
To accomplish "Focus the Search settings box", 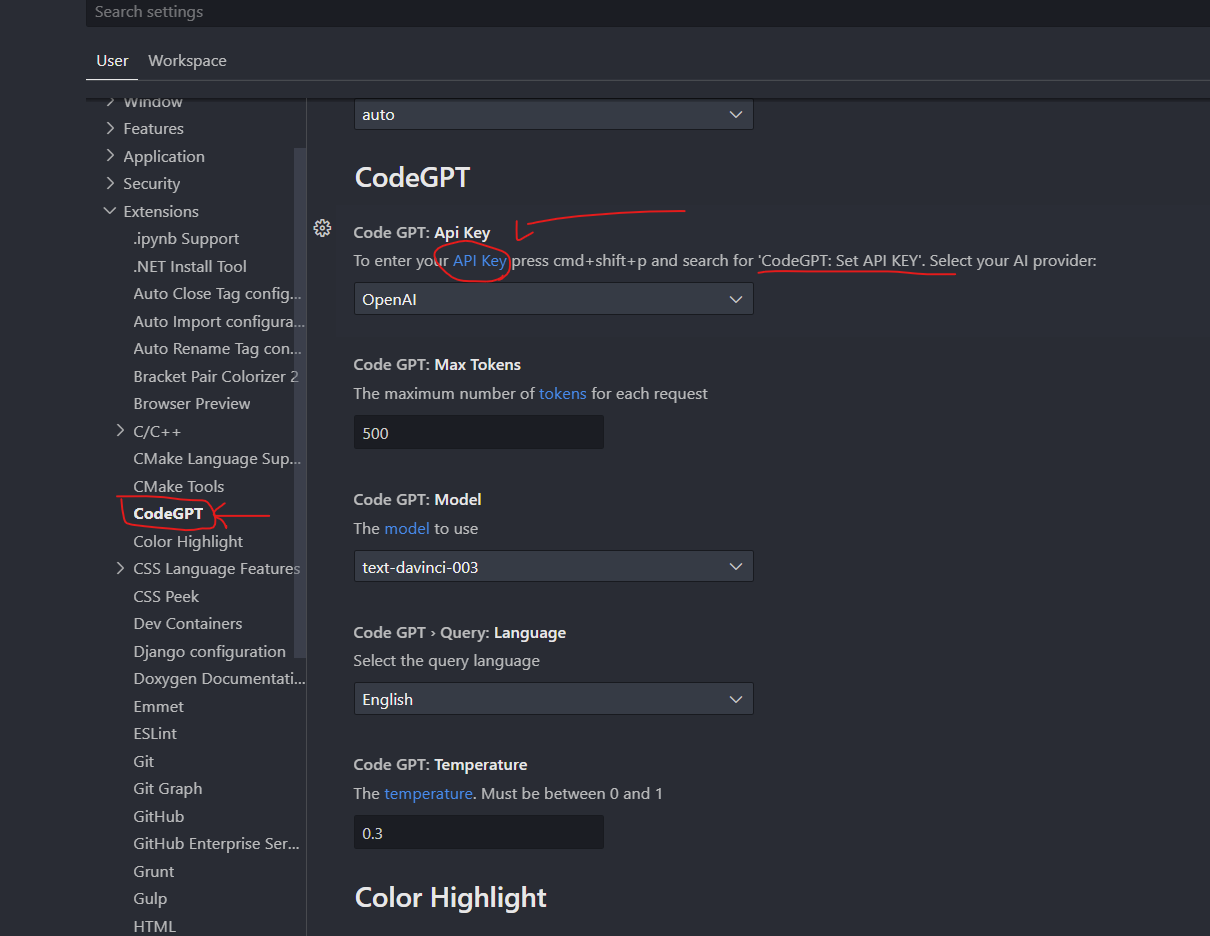I will coord(647,12).
